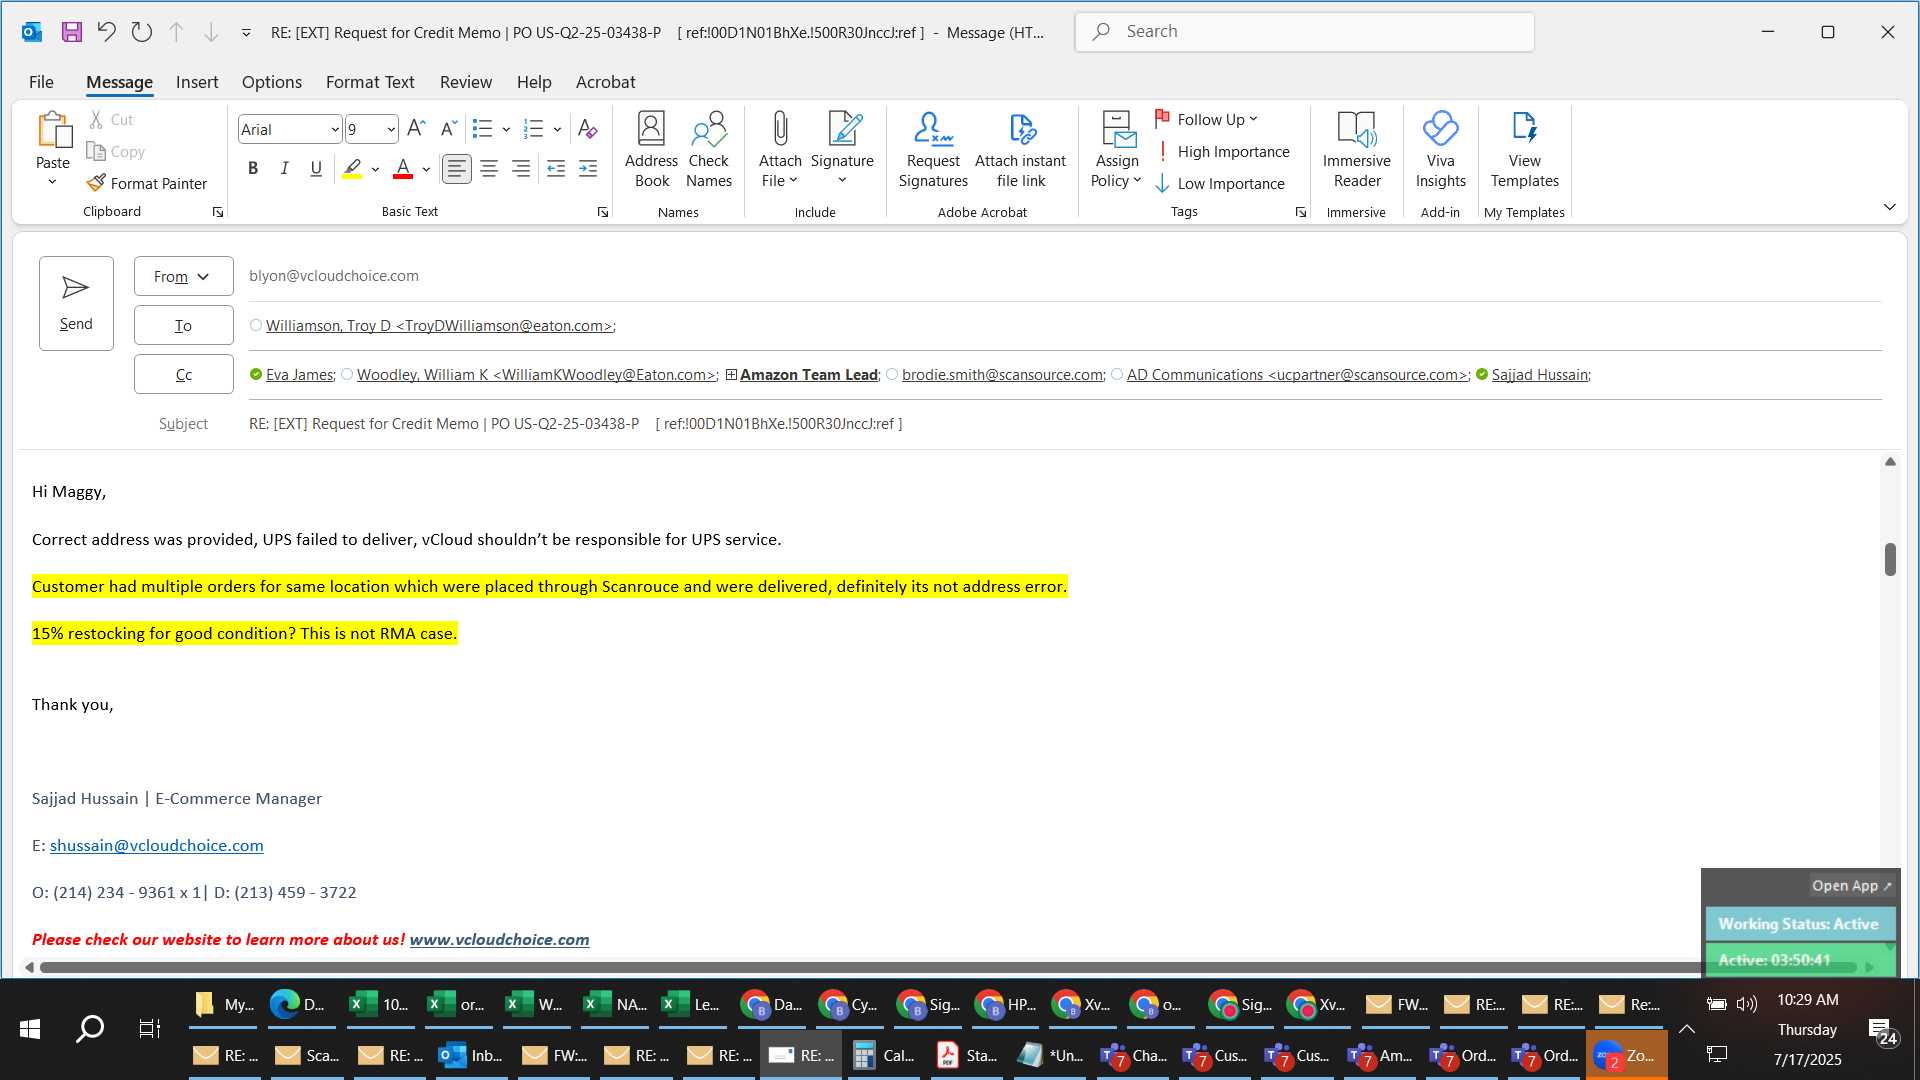Open the Signature dropdown

pyautogui.click(x=842, y=181)
